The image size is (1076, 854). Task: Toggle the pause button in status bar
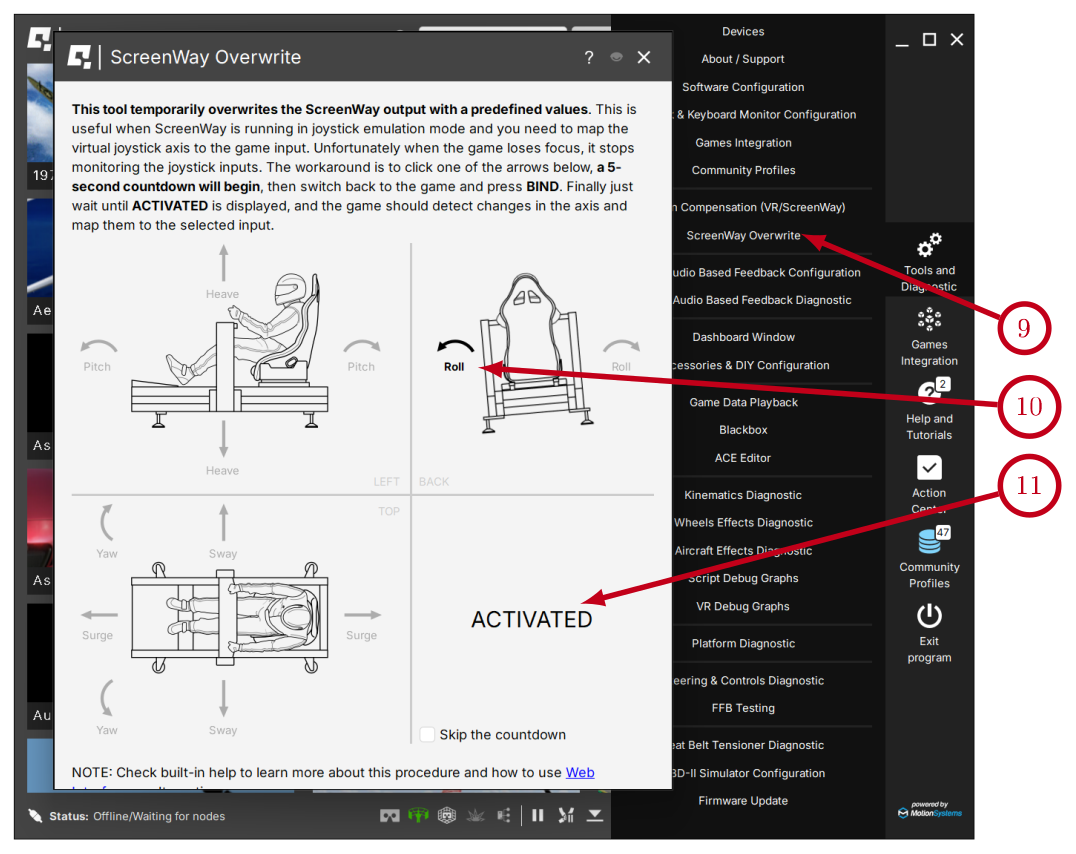pos(538,816)
